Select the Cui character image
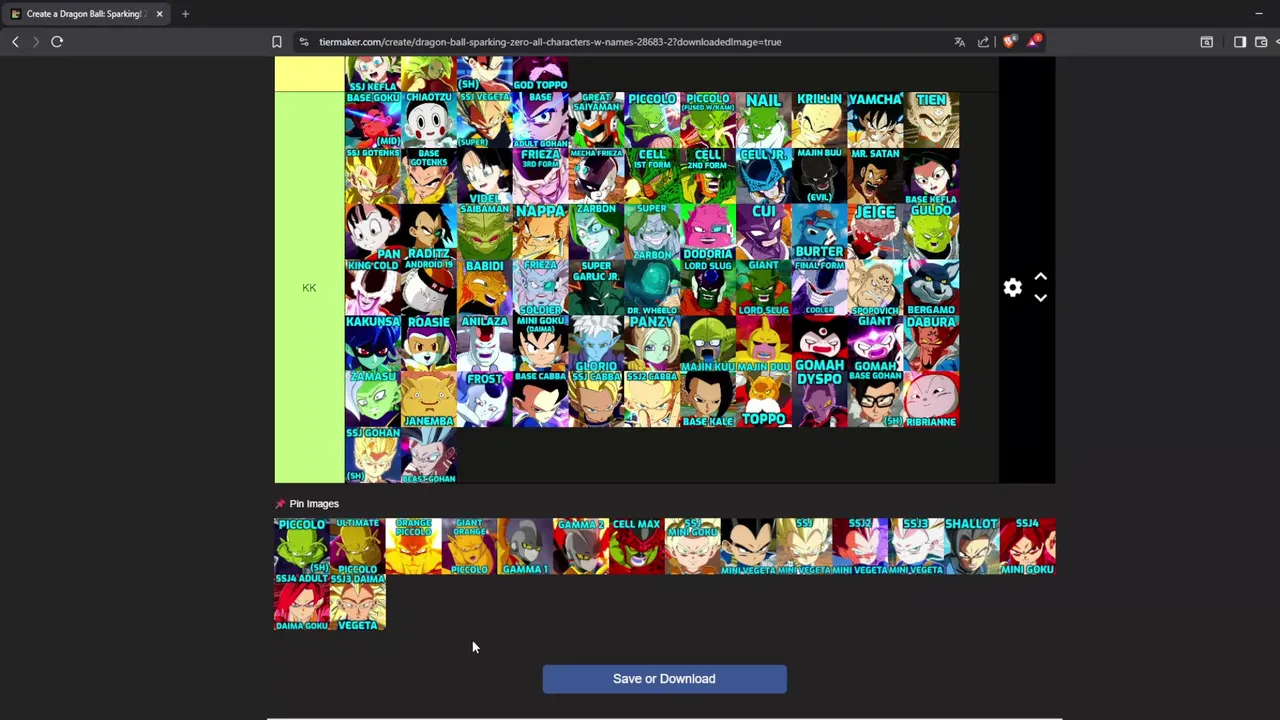The height and width of the screenshot is (720, 1280). [764, 232]
